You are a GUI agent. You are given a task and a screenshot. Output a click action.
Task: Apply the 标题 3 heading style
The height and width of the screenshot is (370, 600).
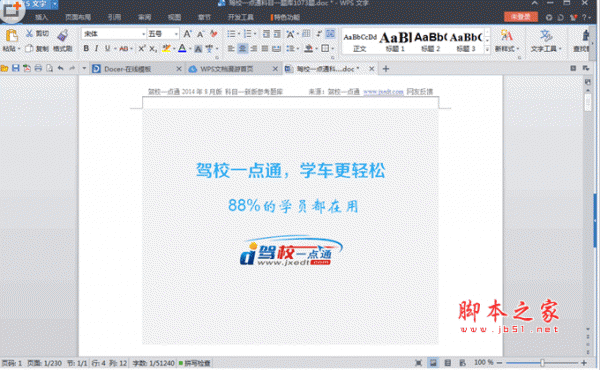[465, 42]
